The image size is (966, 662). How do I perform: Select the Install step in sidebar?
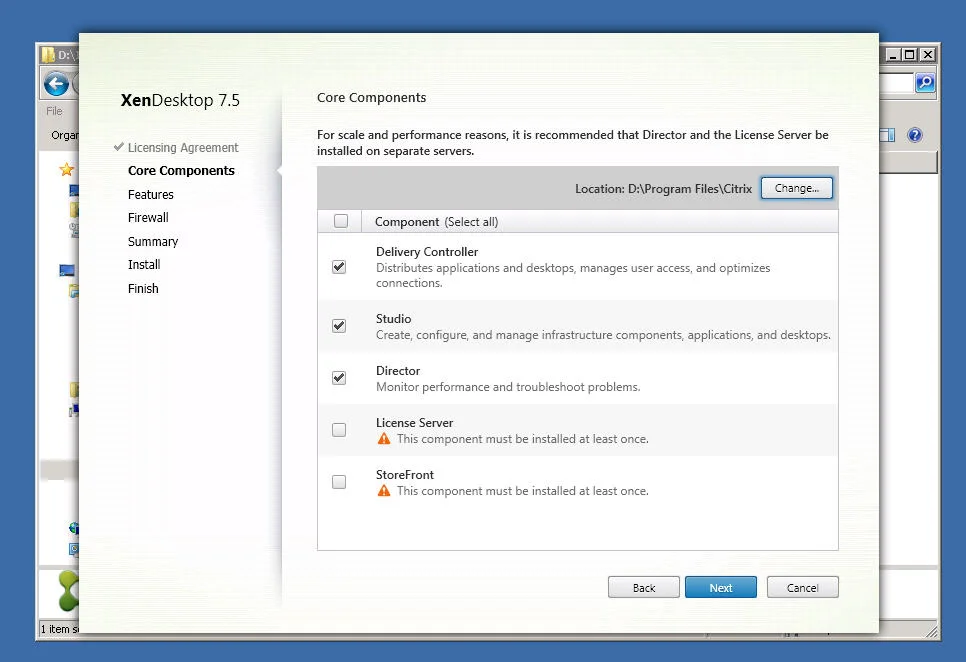pos(144,265)
